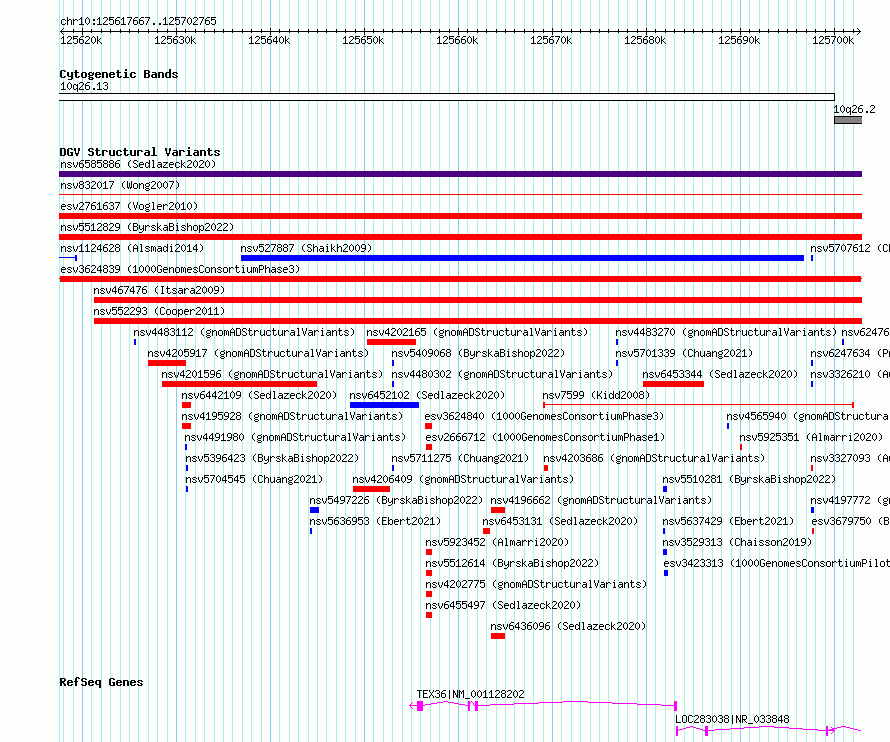890x742 pixels.
Task: Click the chr10:125617667..125702765 coordinates
Action: pos(138,21)
